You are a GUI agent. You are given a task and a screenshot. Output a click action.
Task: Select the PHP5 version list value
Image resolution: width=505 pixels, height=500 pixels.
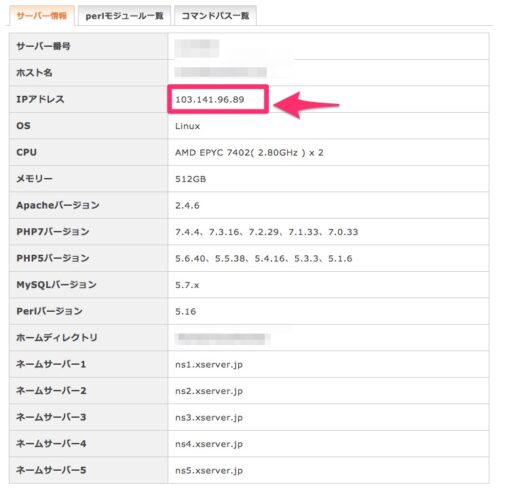tap(264, 258)
